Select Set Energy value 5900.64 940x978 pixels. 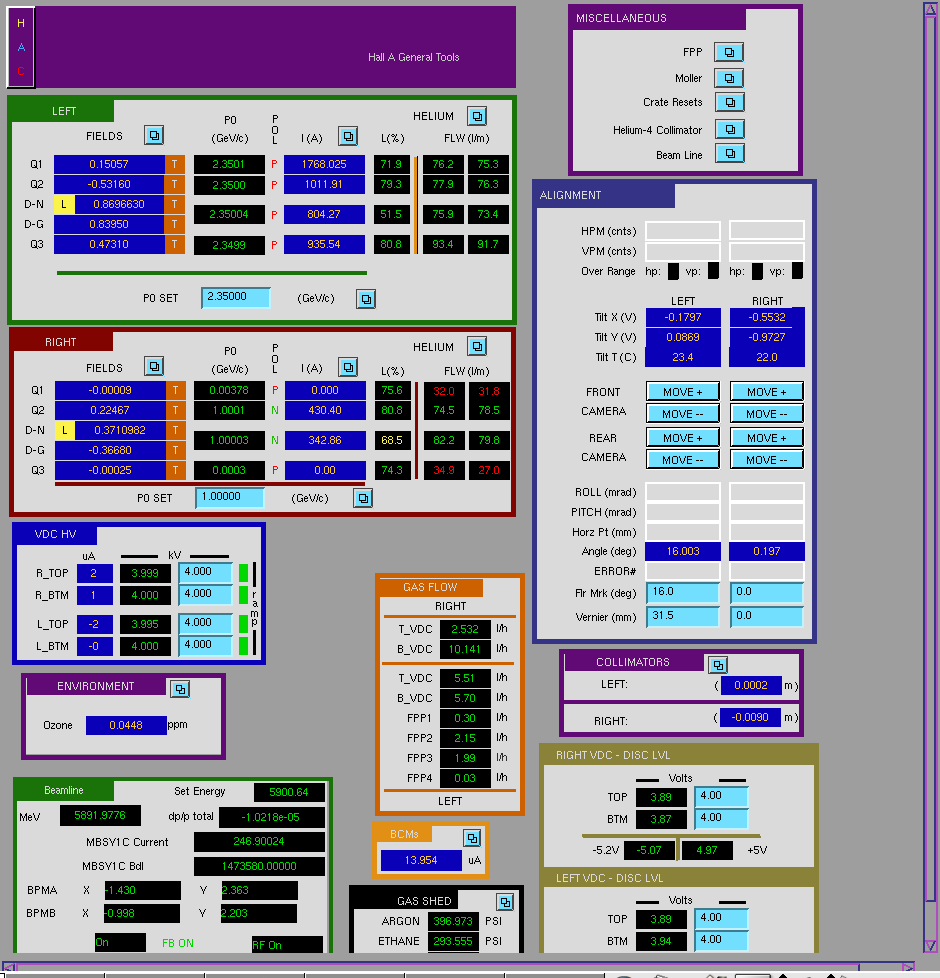pyautogui.click(x=289, y=792)
